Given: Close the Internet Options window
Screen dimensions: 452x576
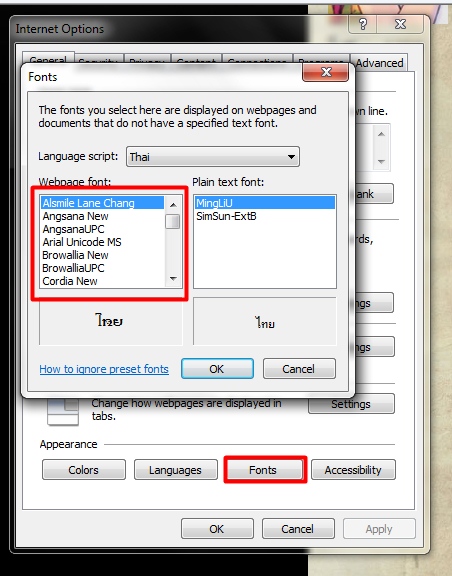Looking at the screenshot, I should pos(401,24).
